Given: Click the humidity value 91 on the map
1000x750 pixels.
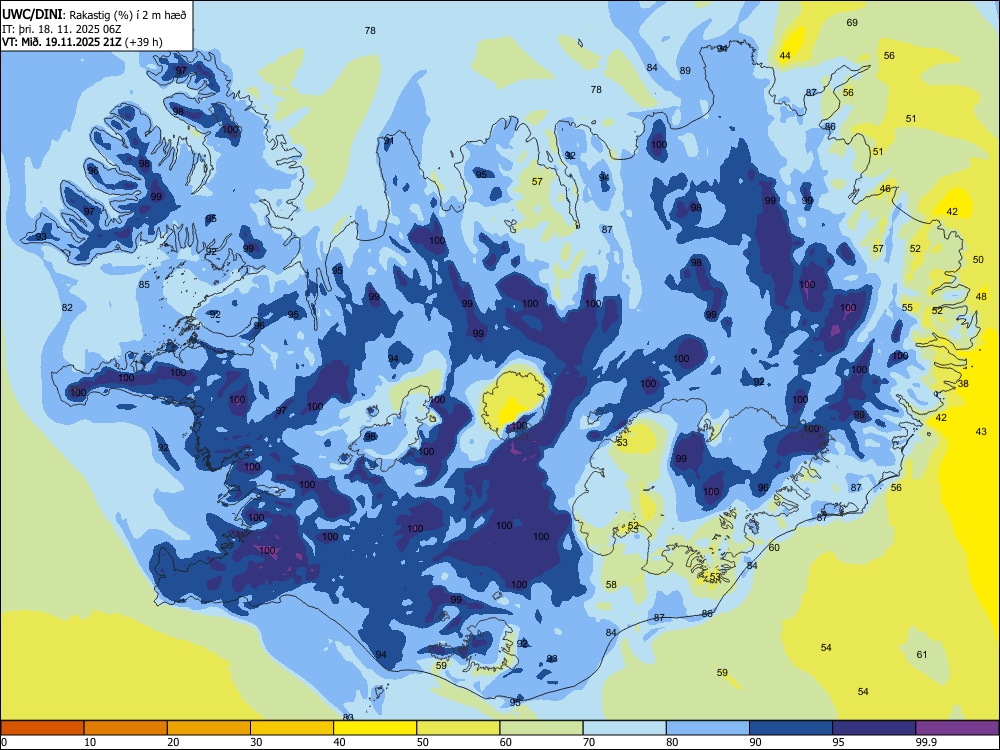Looking at the screenshot, I should click(388, 140).
